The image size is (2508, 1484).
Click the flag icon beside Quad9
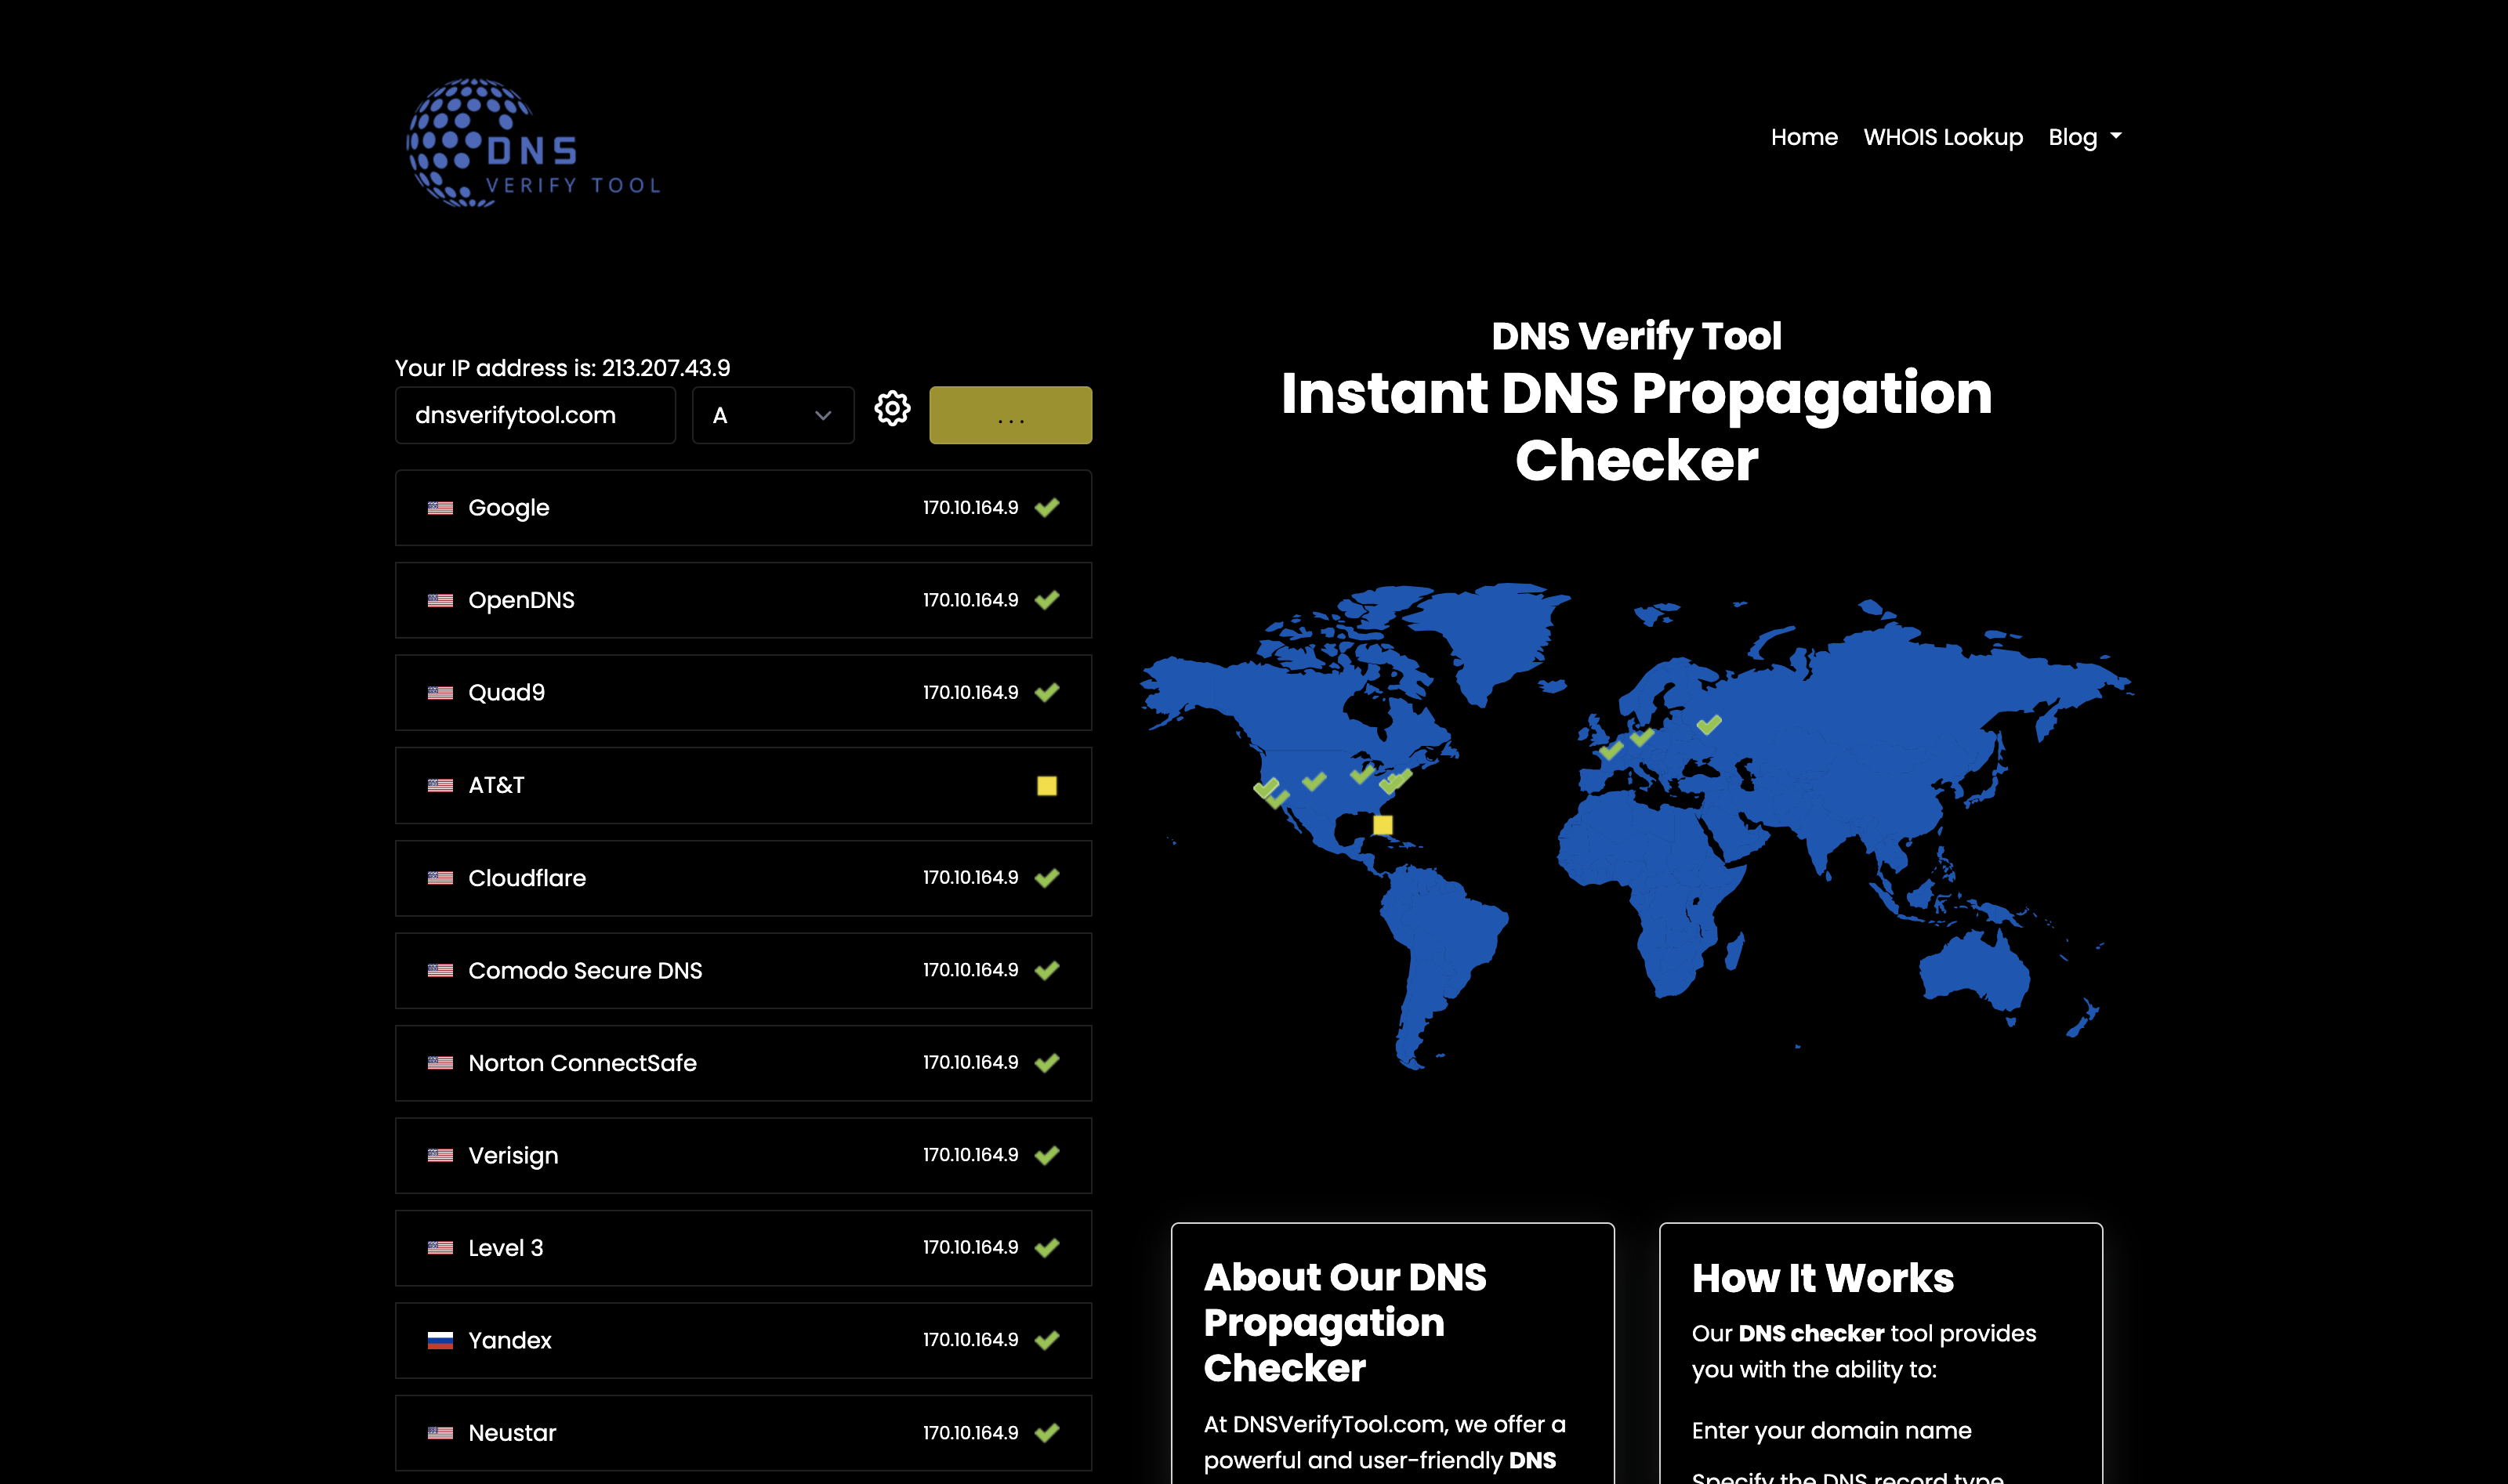(x=440, y=693)
